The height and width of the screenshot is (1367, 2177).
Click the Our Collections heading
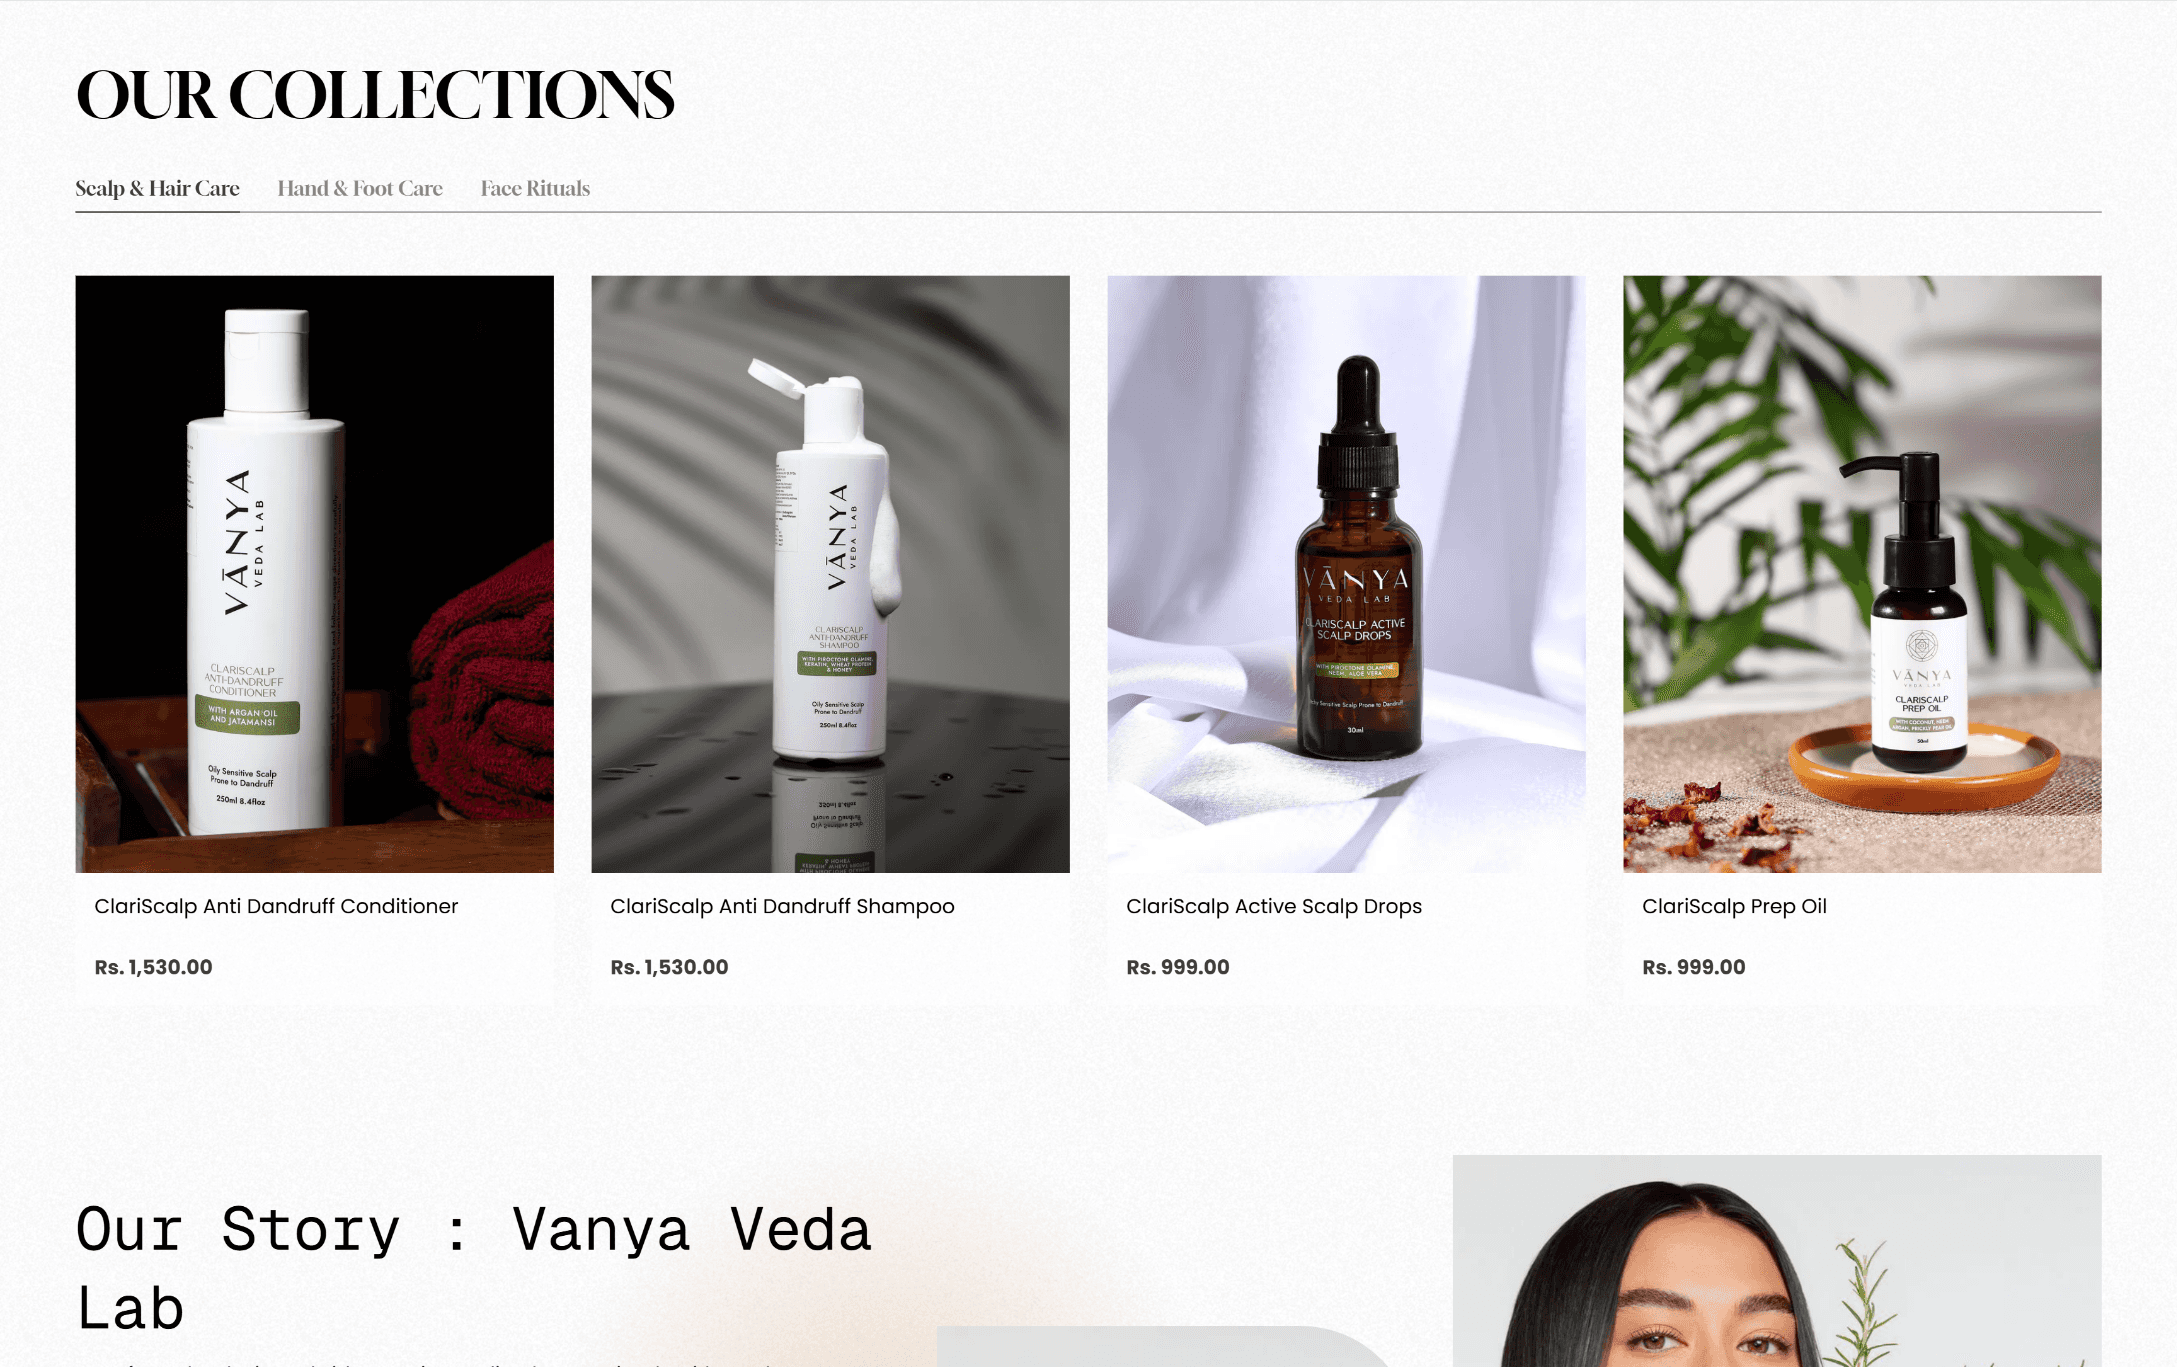coord(375,95)
